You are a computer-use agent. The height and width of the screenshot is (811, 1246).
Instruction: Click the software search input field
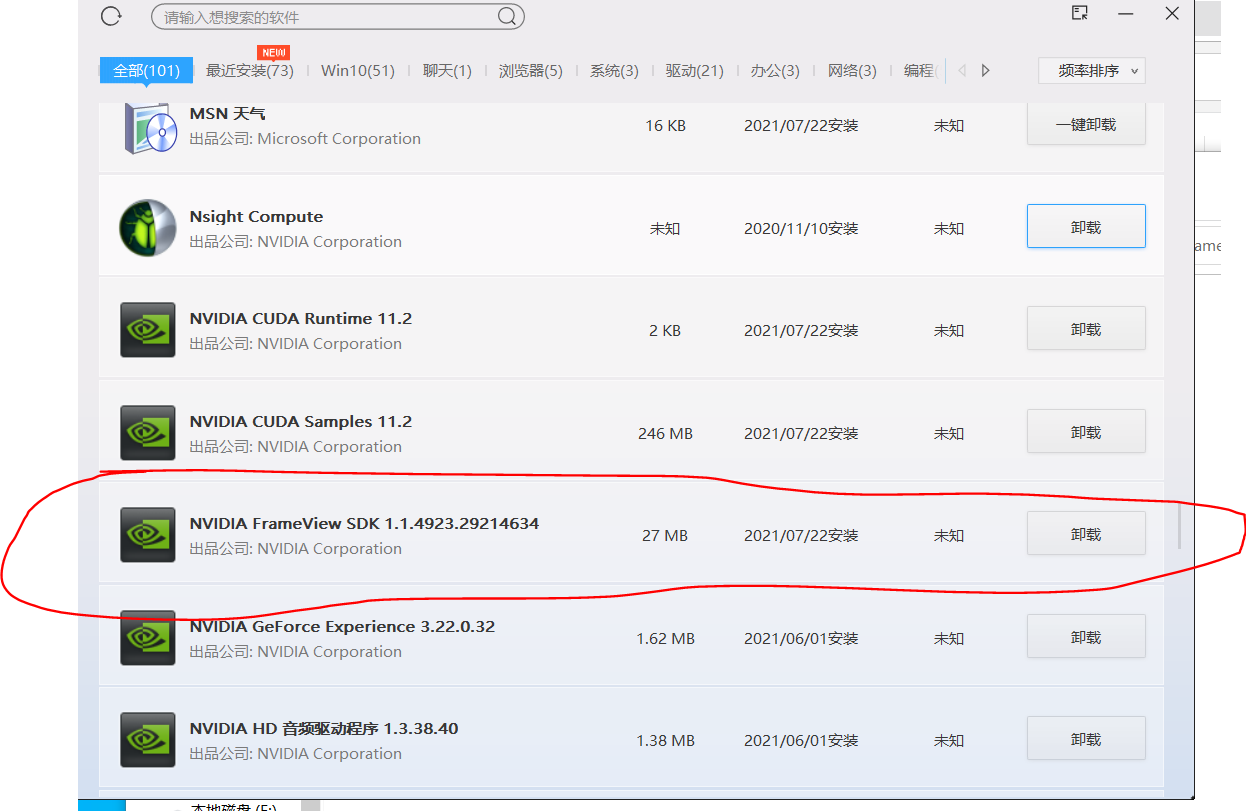click(337, 16)
